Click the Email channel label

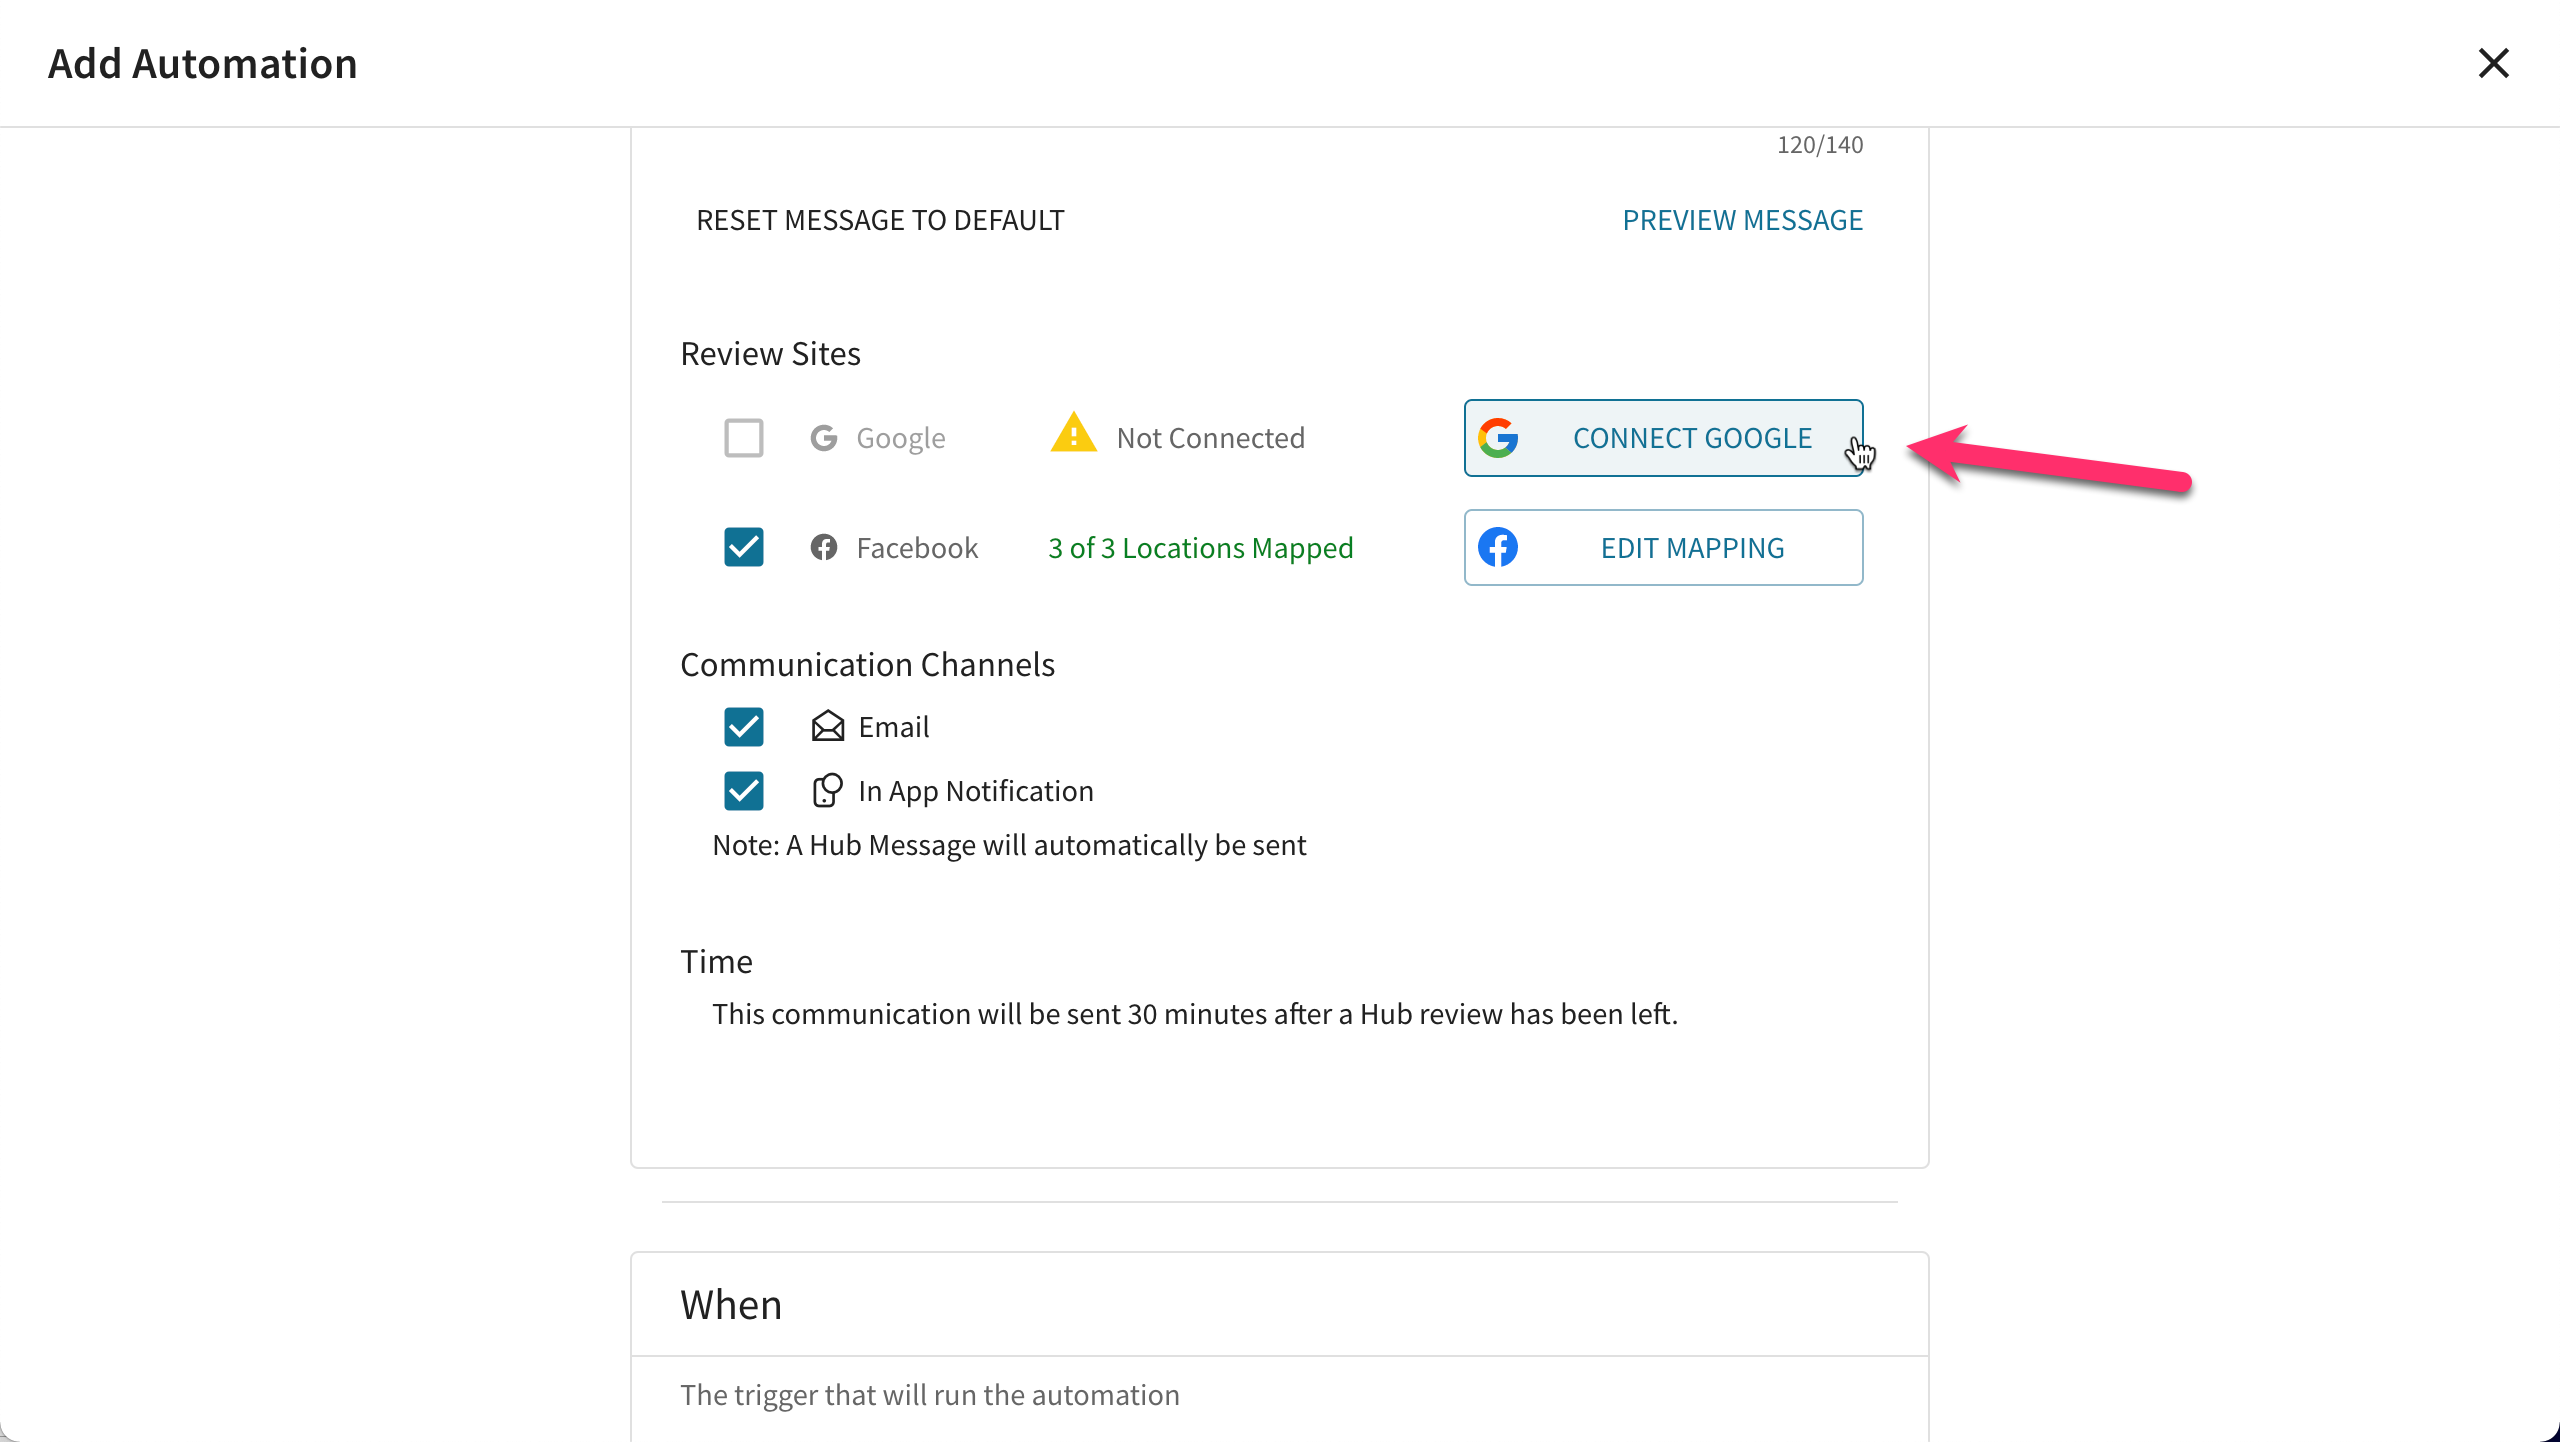pyautogui.click(x=893, y=727)
